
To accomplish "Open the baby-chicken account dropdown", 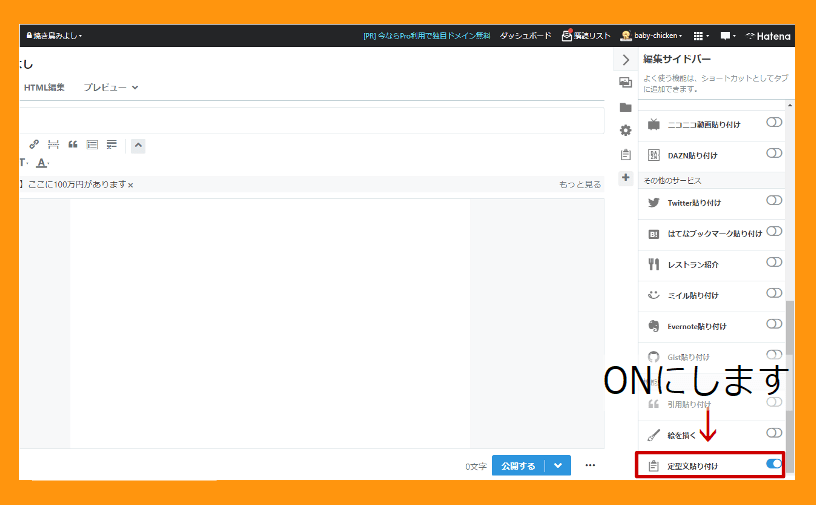I will pos(651,35).
